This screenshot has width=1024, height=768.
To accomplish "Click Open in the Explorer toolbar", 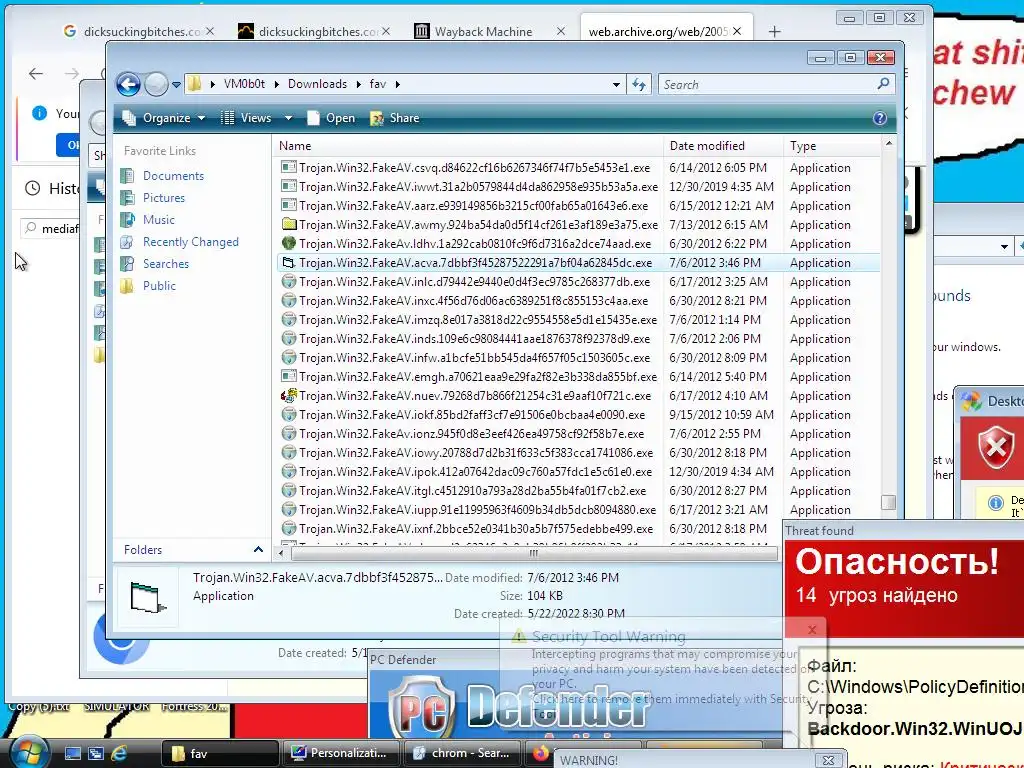I will [x=332, y=118].
